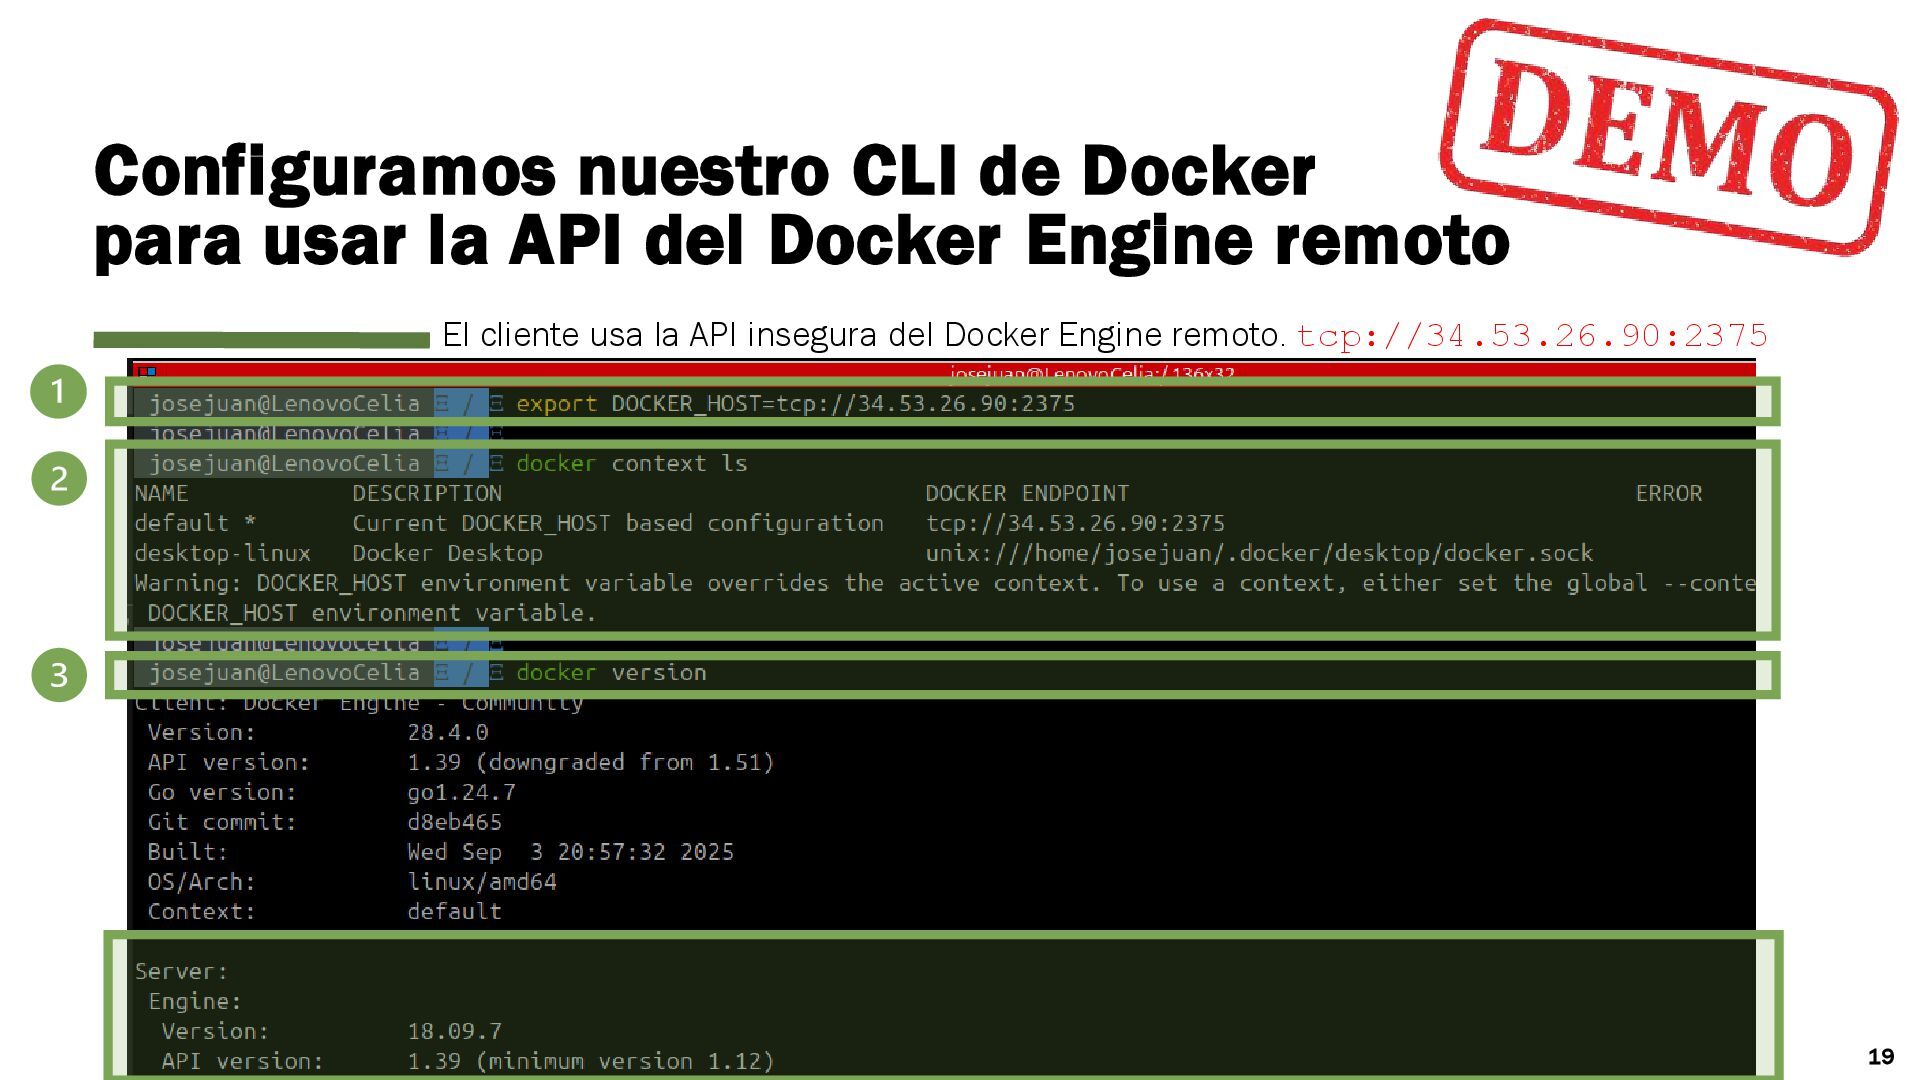Click the export DOCKER_HOST command line
The image size is (1920, 1080).
click(x=795, y=404)
